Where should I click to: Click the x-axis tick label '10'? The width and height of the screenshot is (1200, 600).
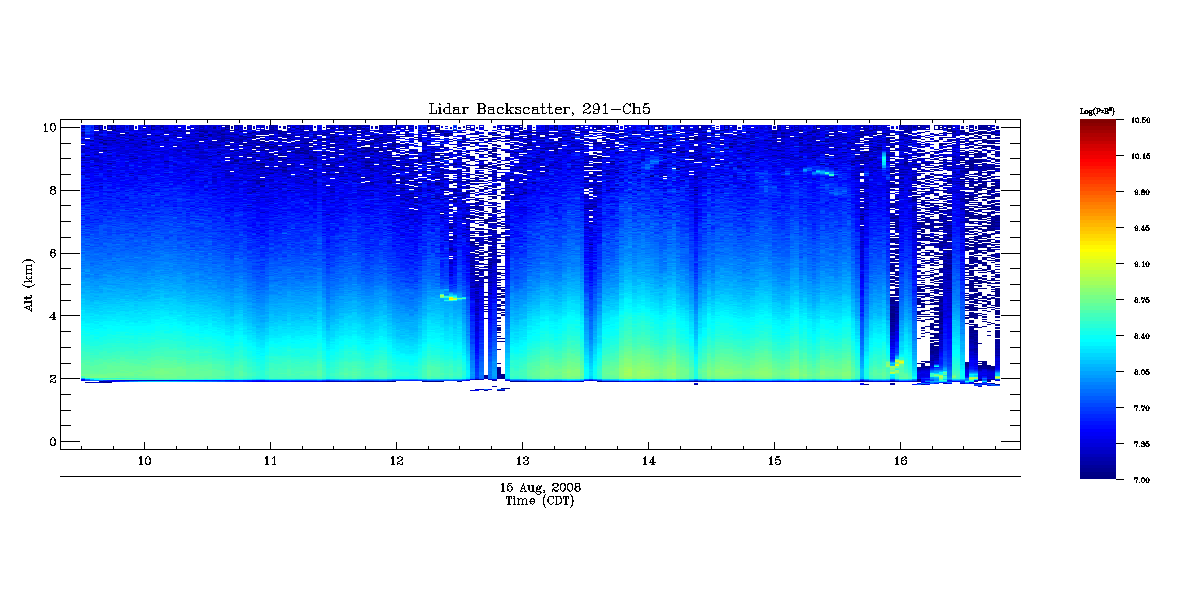145,461
